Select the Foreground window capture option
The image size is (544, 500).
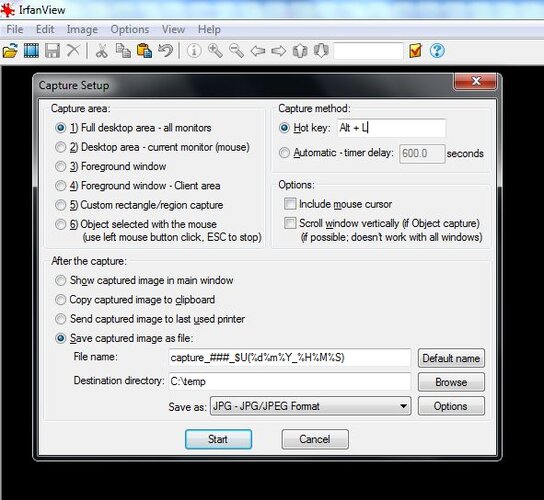click(x=111, y=167)
